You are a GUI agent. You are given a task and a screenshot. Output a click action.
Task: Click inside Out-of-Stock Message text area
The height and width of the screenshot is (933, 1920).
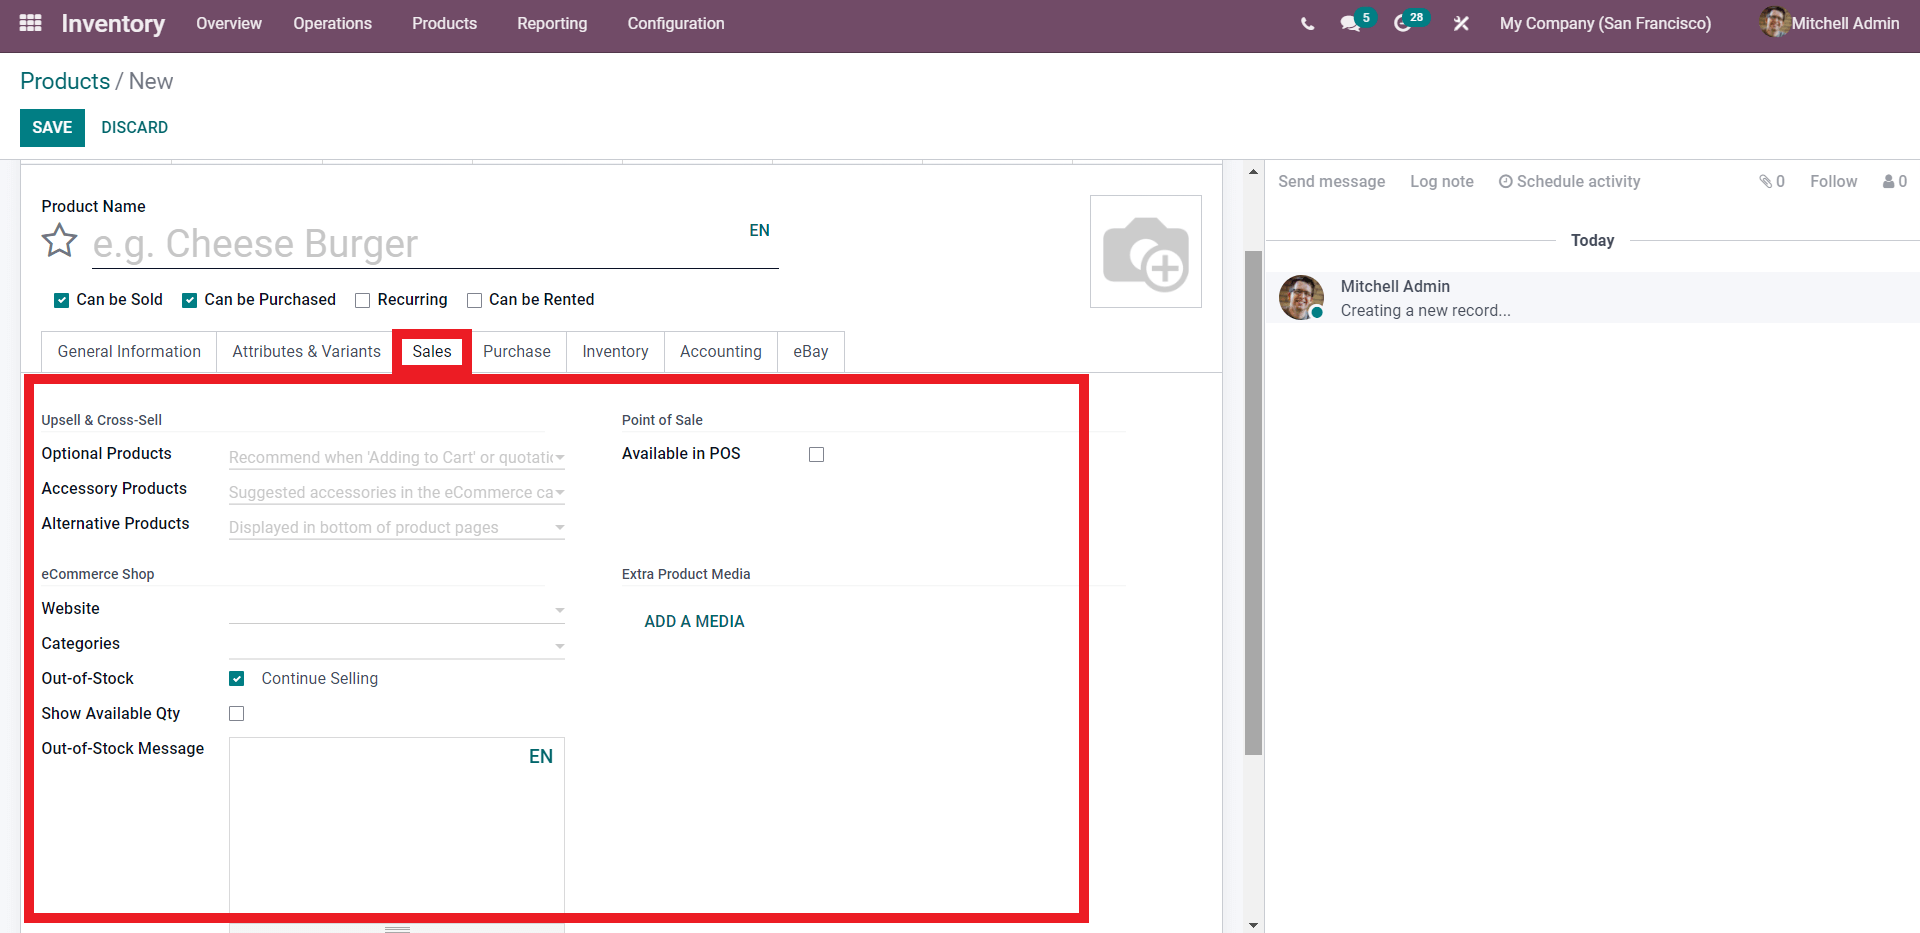pos(397,832)
